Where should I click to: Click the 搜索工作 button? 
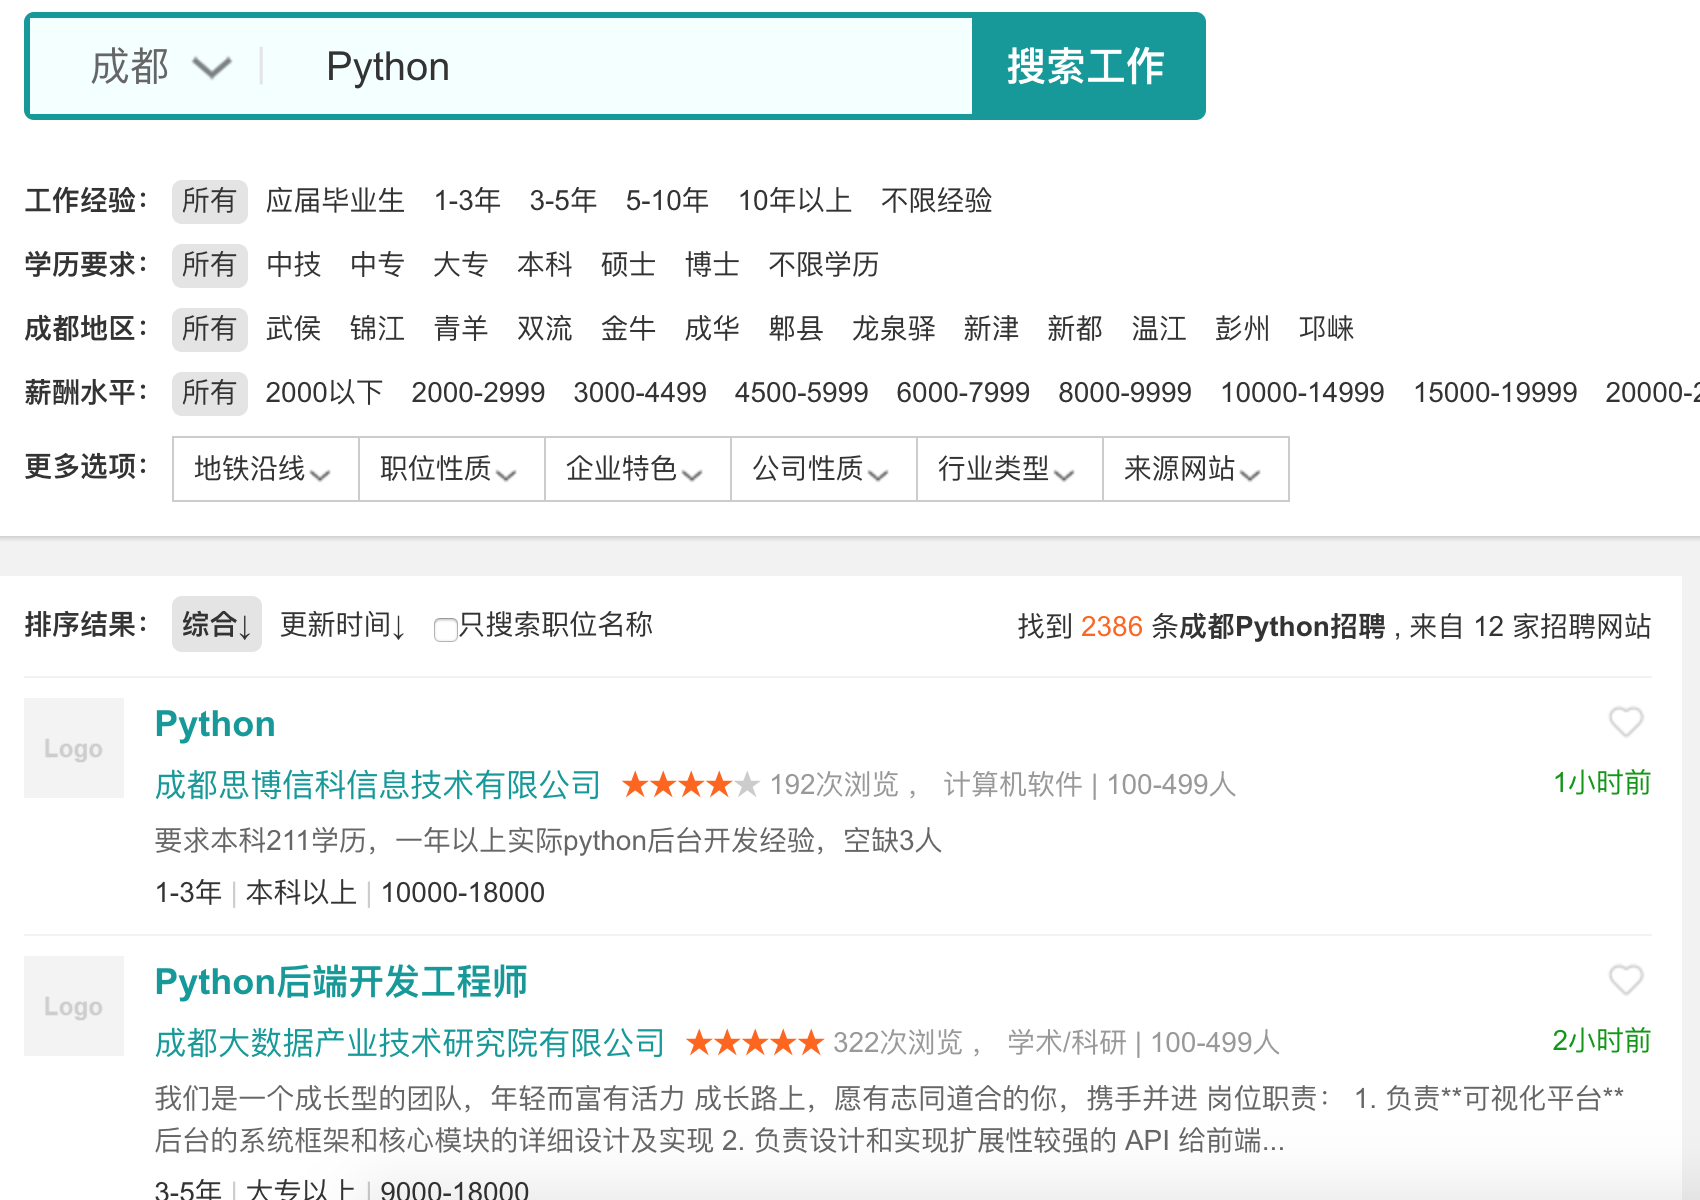[x=1087, y=67]
